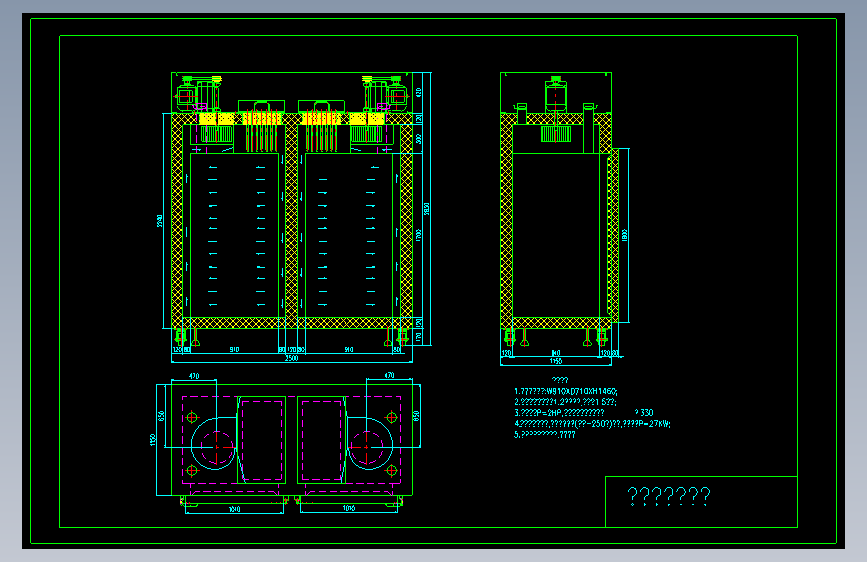This screenshot has width=867, height=562.
Task: Click the motor on top of the side view
Action: [x=556, y=94]
